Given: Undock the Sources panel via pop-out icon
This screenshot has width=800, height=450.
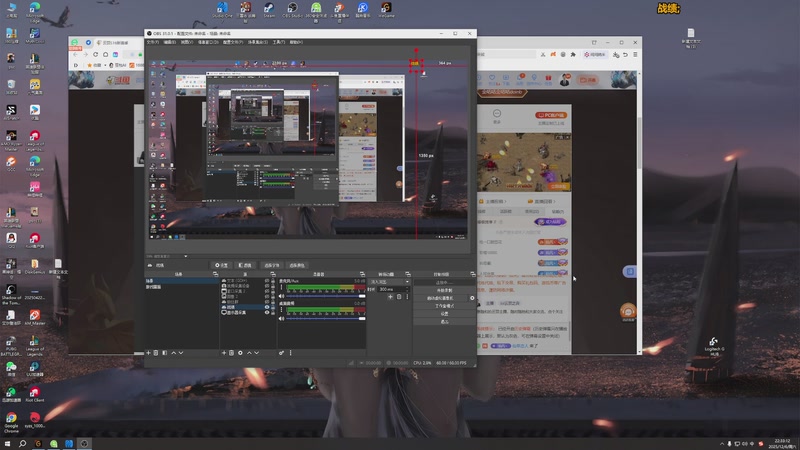Looking at the screenshot, I should coord(272,274).
